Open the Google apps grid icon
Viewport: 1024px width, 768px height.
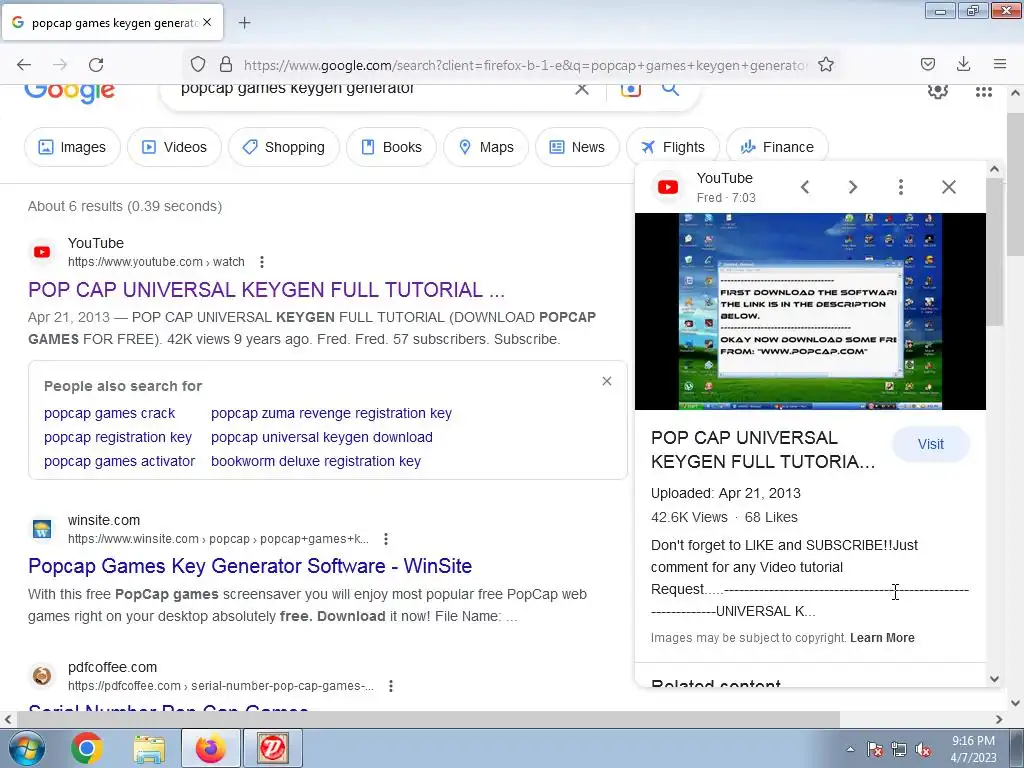(x=984, y=92)
